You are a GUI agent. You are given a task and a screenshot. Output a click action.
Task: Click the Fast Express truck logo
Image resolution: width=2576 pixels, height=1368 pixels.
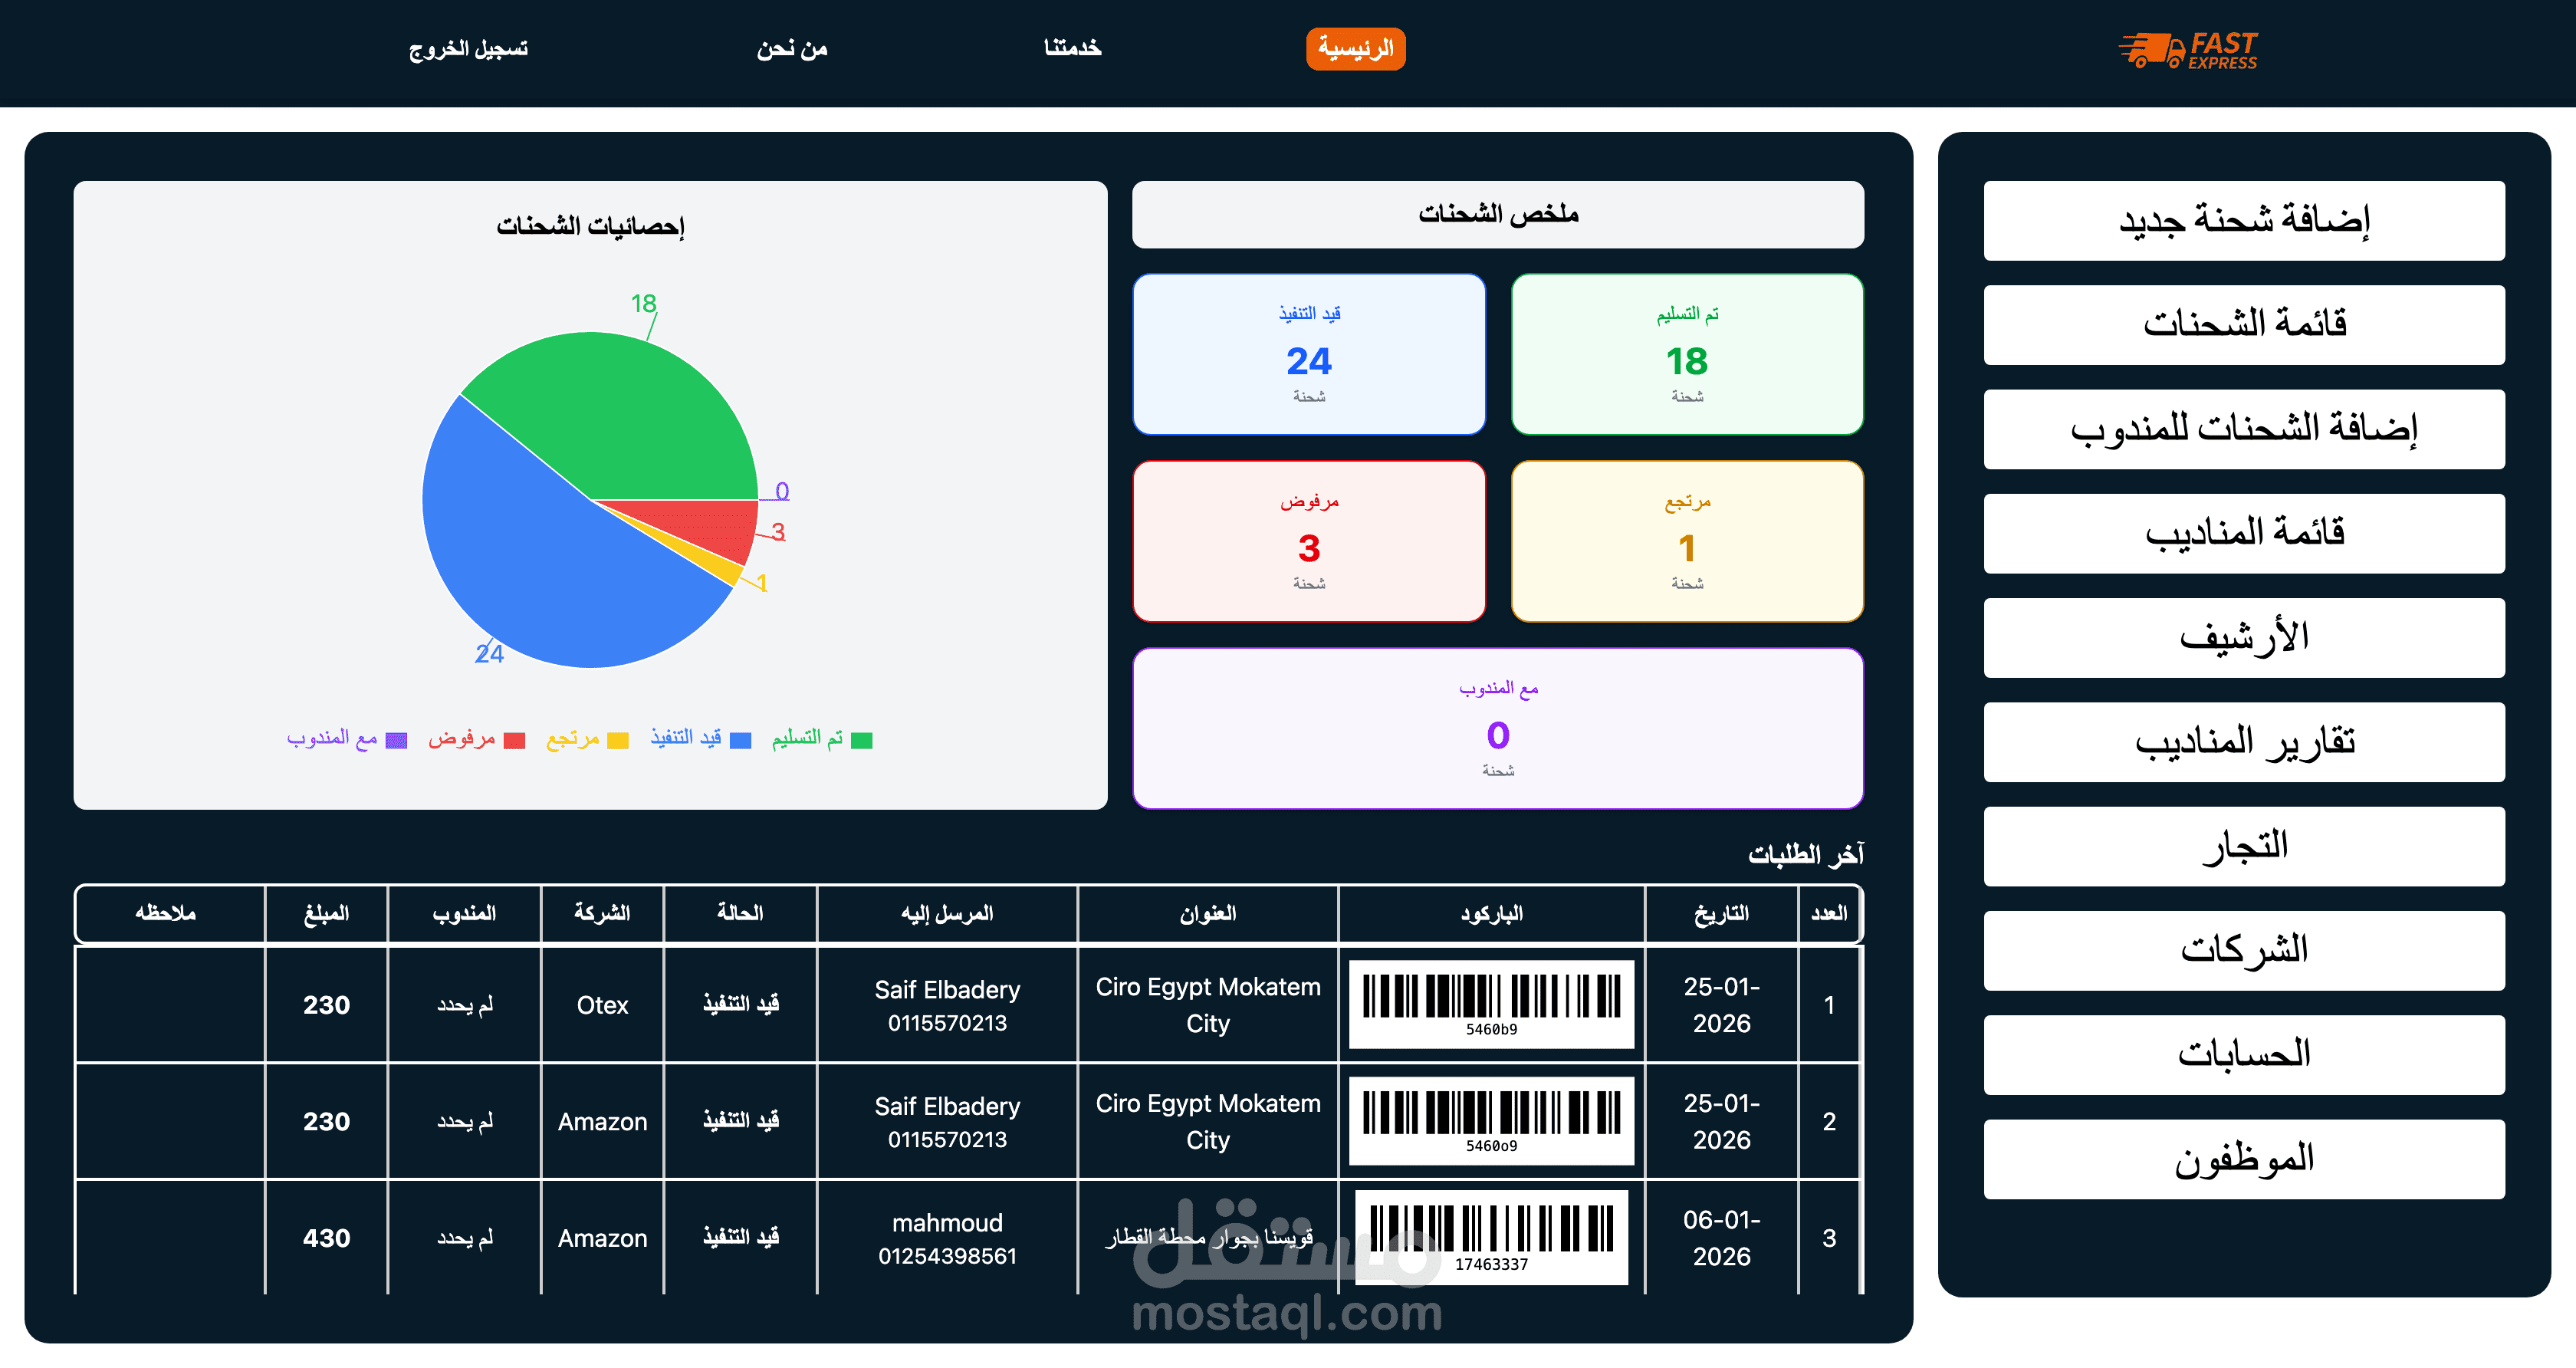click(x=2187, y=49)
